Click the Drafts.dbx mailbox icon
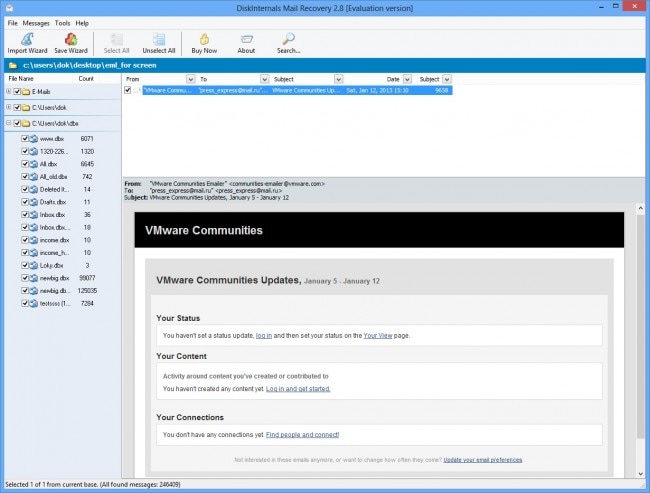 [34, 202]
